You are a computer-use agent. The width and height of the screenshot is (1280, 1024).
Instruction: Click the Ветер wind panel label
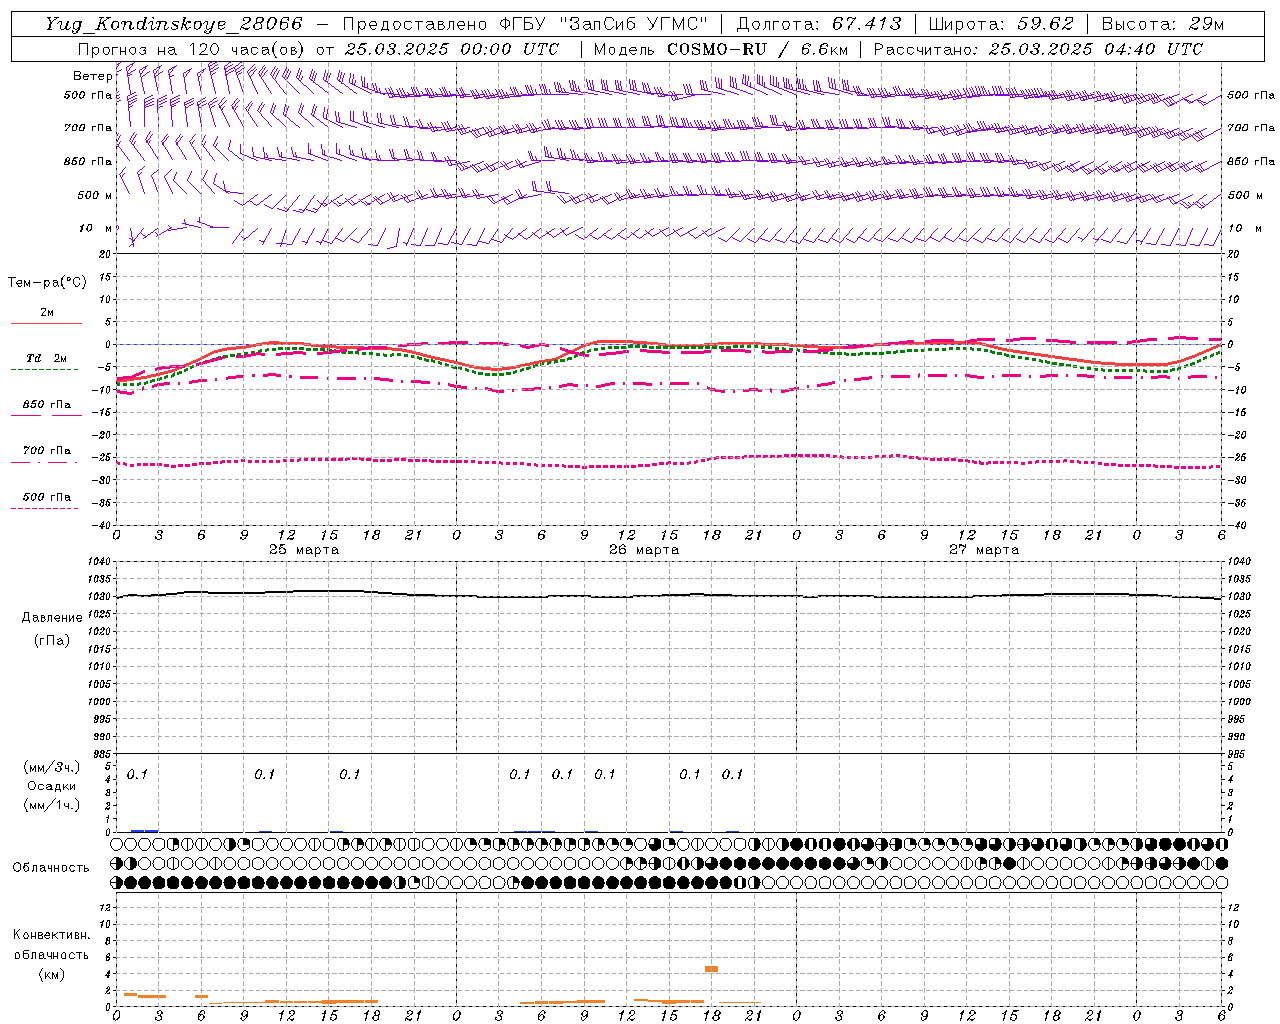pyautogui.click(x=92, y=76)
